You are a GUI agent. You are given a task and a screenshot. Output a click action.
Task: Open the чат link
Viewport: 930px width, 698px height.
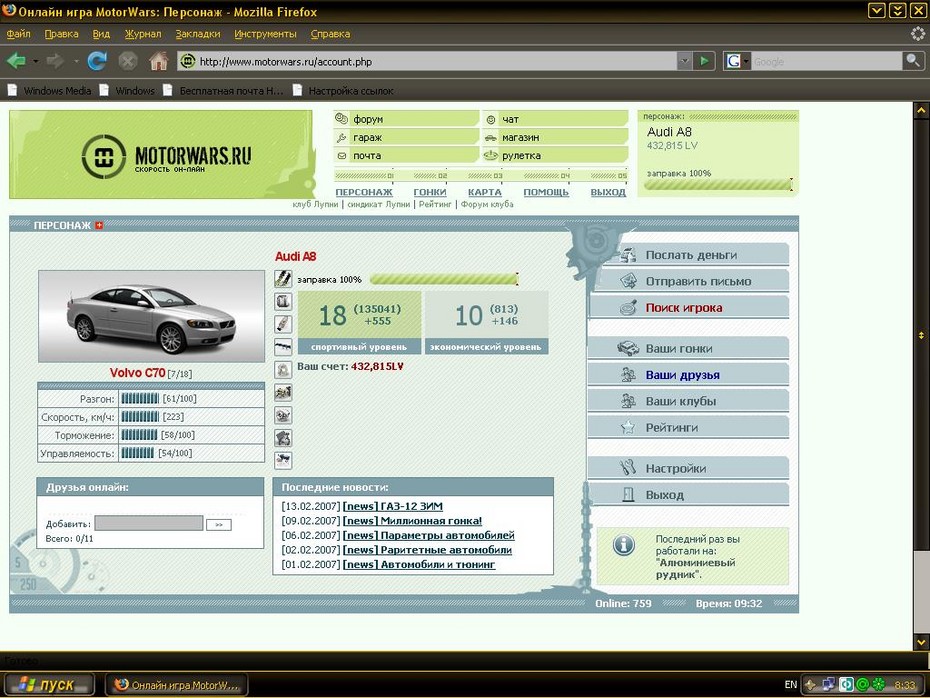[510, 119]
